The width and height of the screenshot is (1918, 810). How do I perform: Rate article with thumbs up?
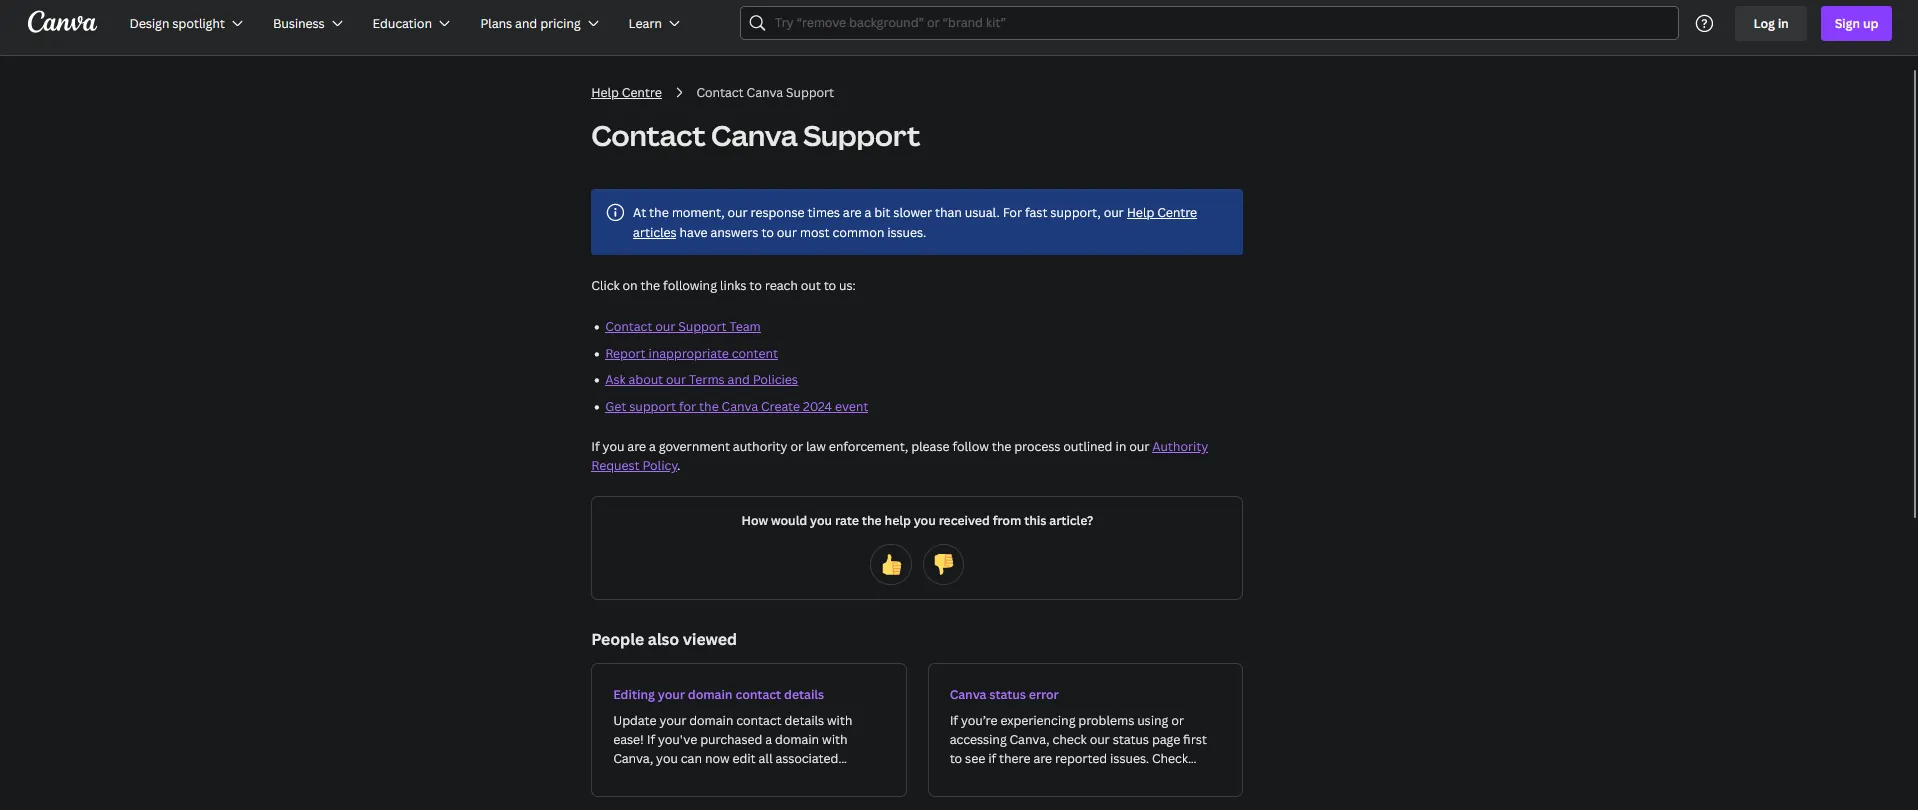(891, 565)
